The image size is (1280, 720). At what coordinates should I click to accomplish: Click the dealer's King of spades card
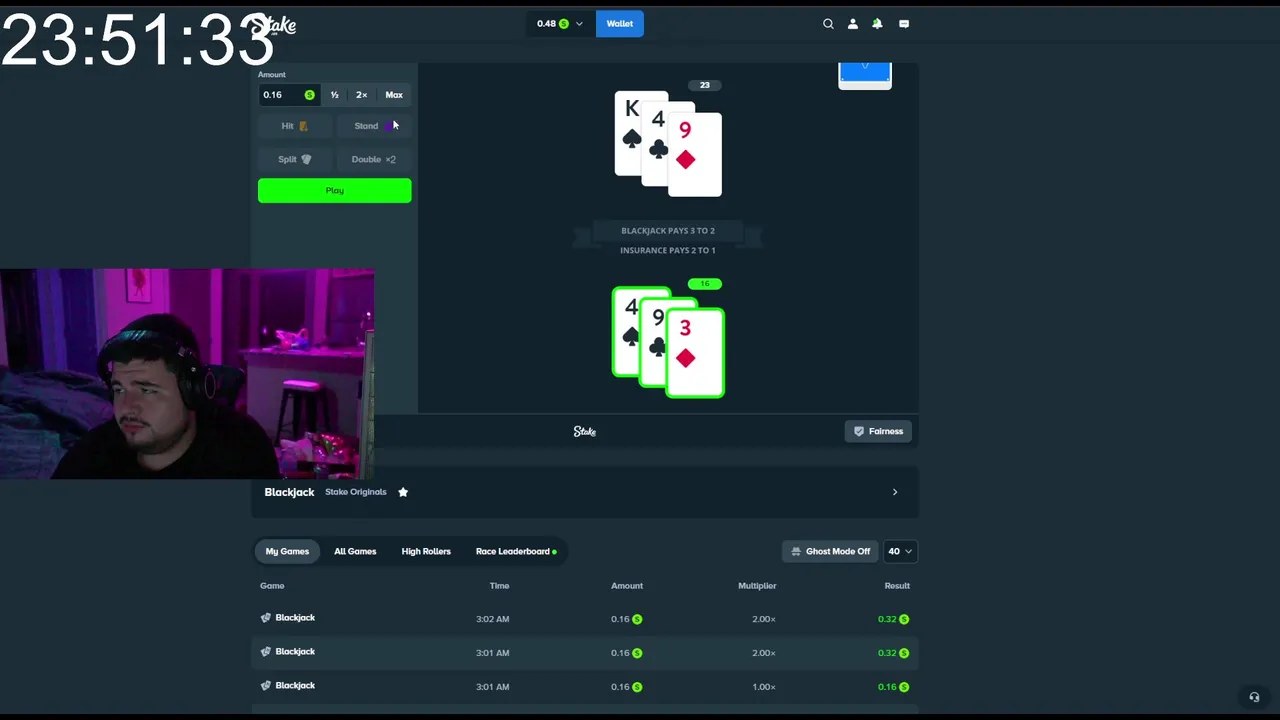pyautogui.click(x=628, y=133)
